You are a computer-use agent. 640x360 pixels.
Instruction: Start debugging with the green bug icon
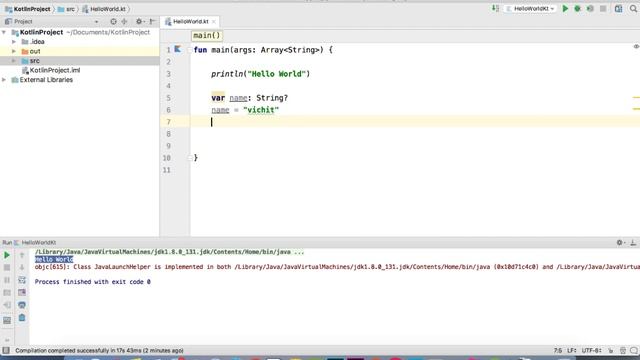(578, 9)
